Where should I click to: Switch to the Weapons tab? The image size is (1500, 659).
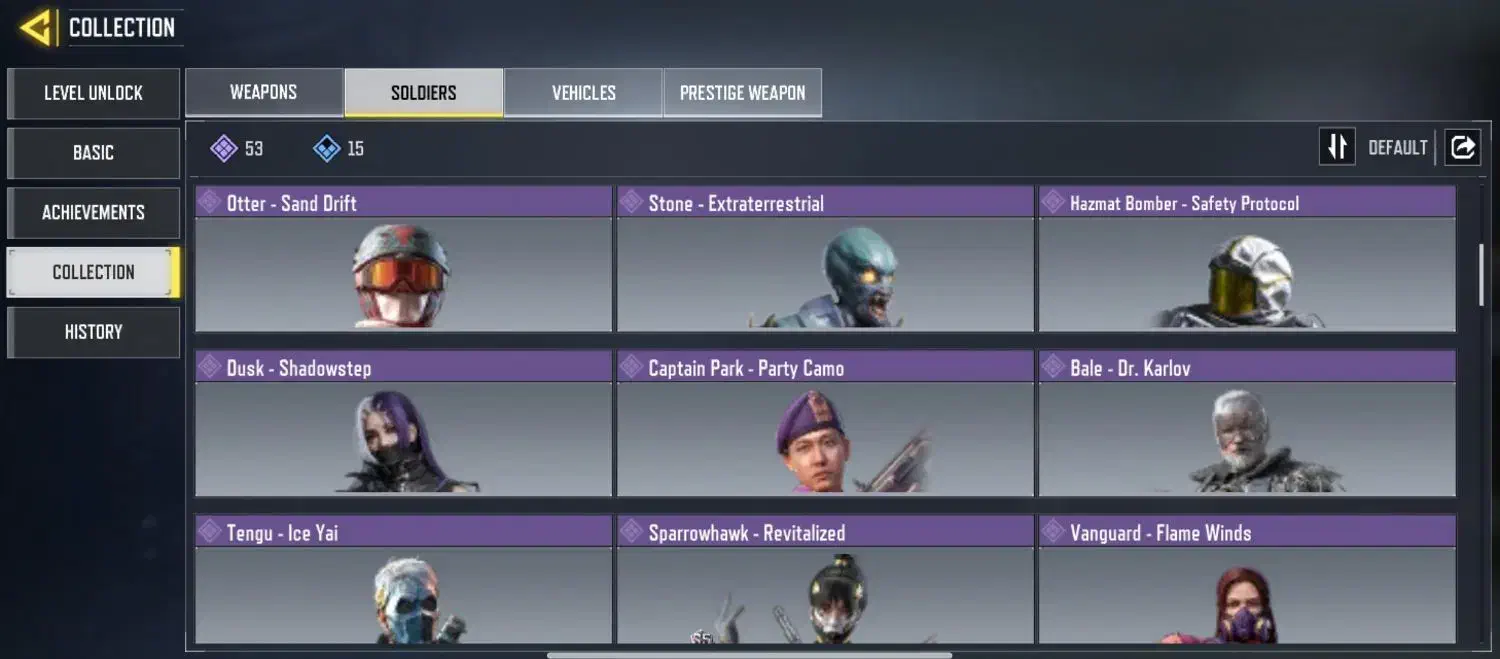coord(264,92)
